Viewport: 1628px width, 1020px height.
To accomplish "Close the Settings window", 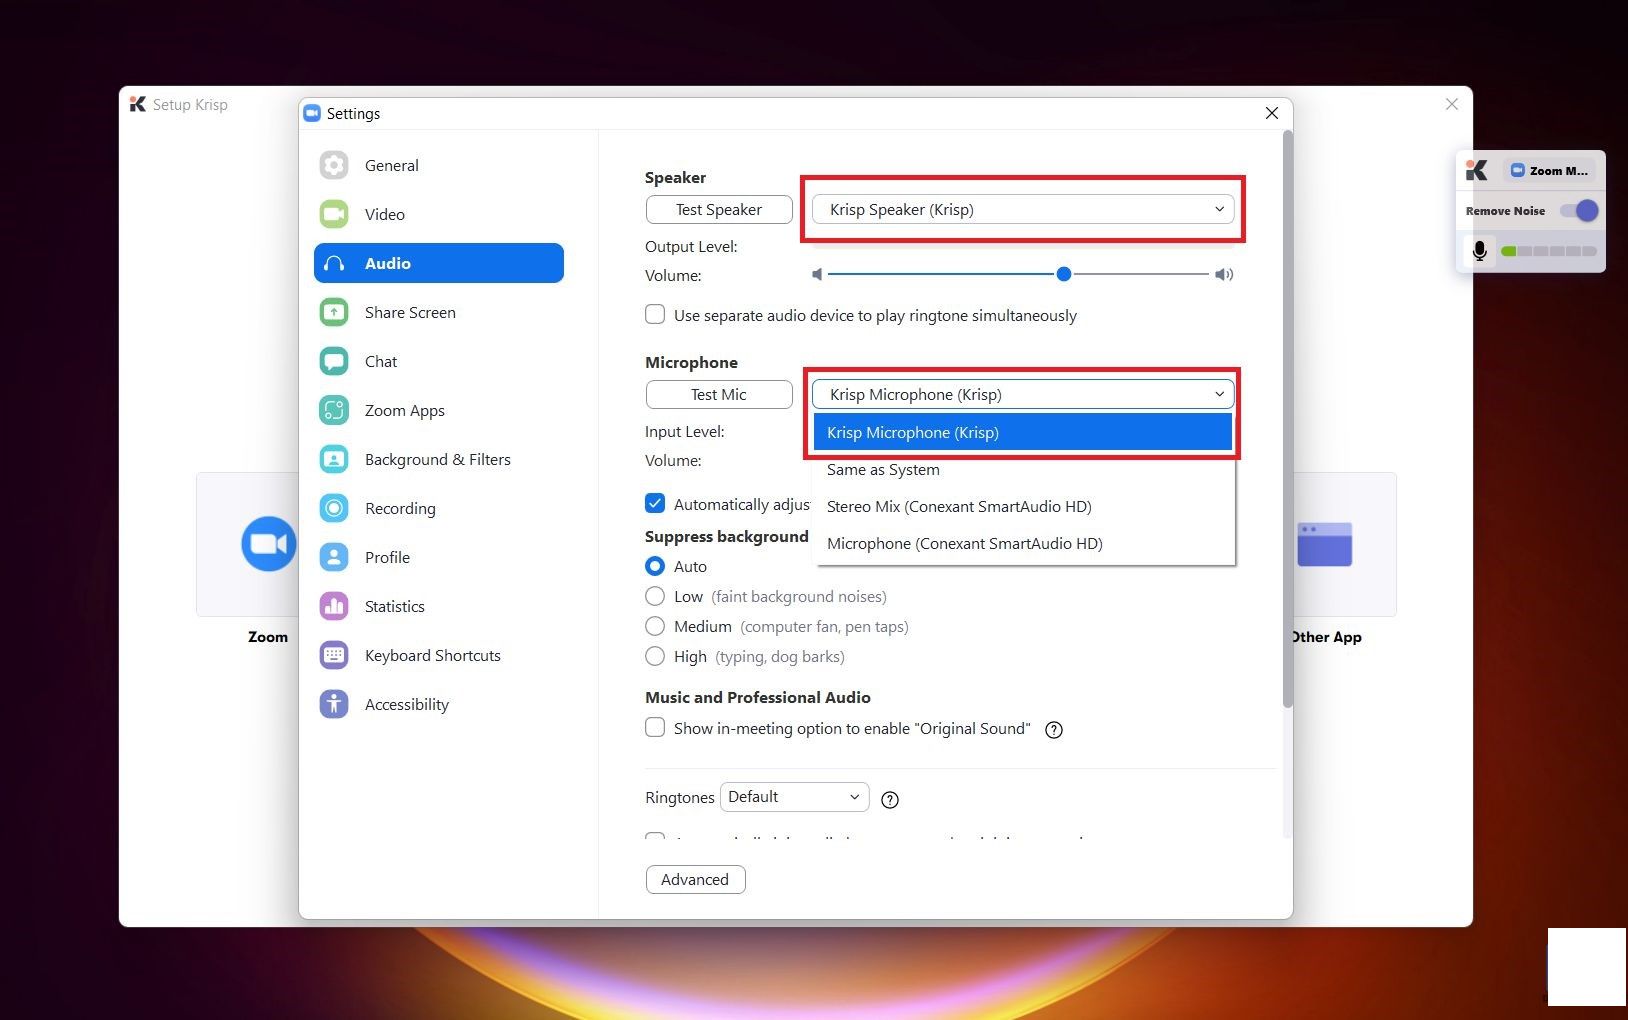I will pyautogui.click(x=1272, y=113).
